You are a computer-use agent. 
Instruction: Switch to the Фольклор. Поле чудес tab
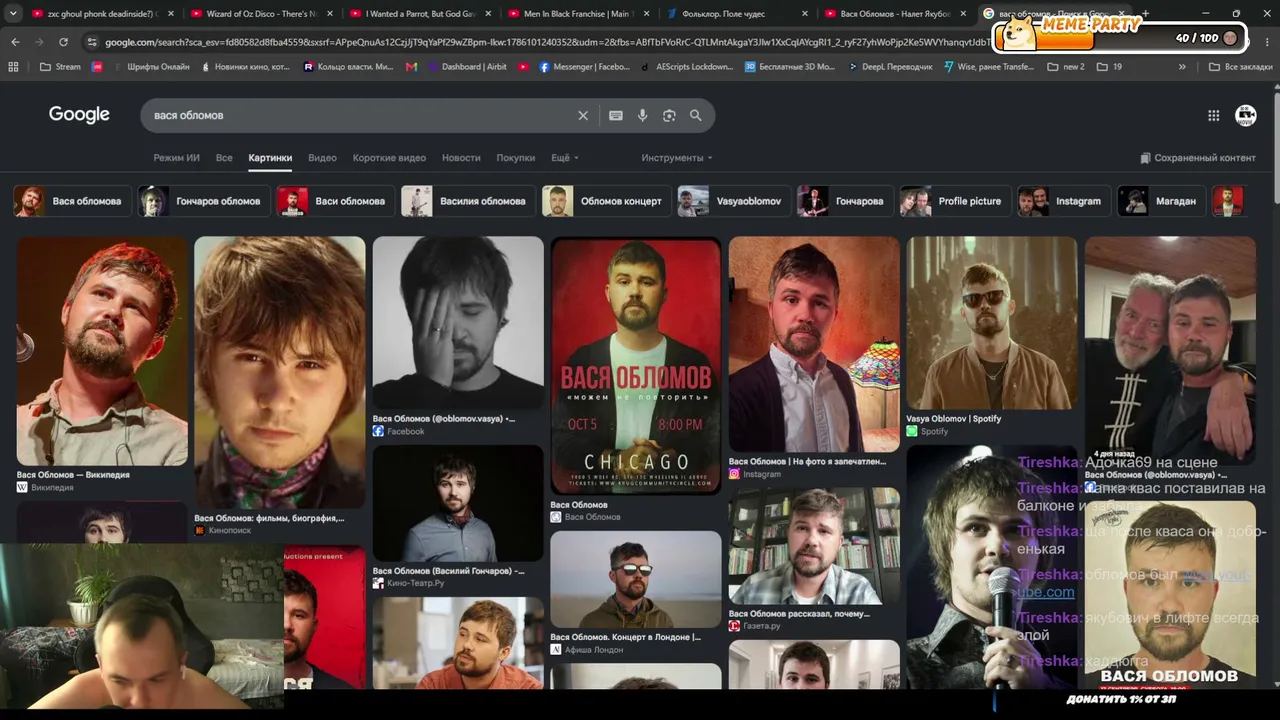737,14
